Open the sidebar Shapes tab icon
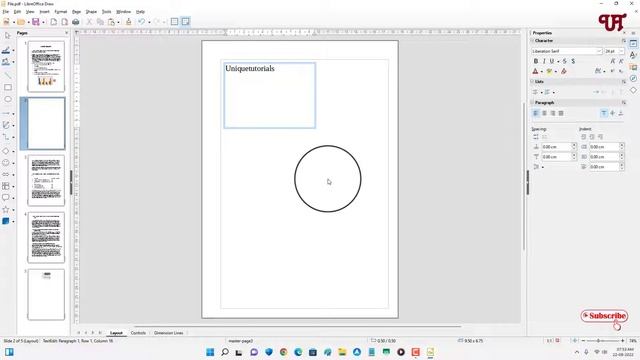 point(633,90)
